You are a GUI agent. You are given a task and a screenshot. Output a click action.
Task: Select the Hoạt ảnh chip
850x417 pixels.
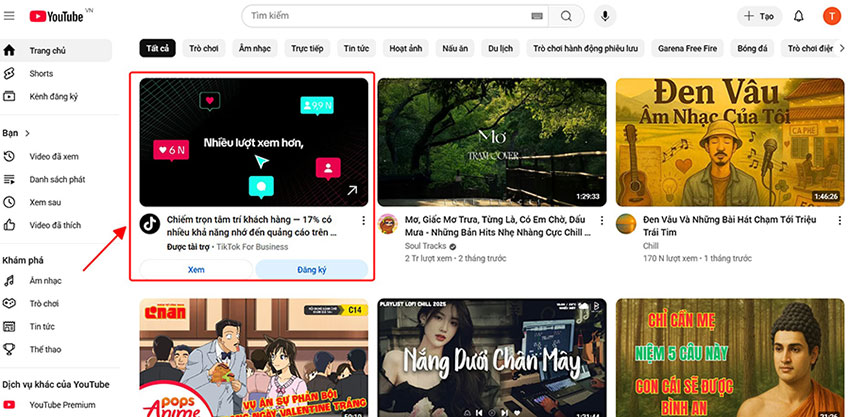click(405, 48)
